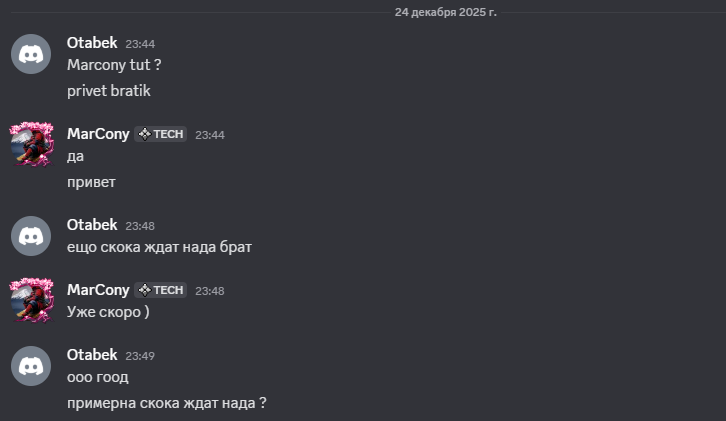Click the "24 декабря 2025 г." date divider

pos(445,12)
